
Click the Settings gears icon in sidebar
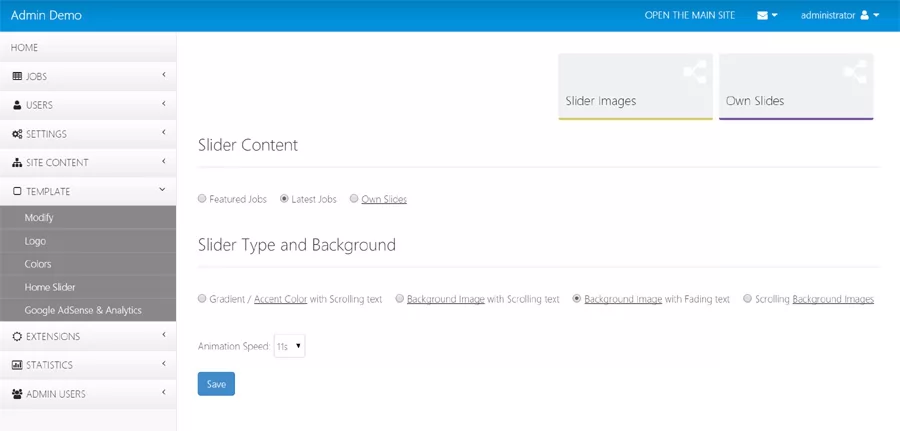click(x=17, y=134)
